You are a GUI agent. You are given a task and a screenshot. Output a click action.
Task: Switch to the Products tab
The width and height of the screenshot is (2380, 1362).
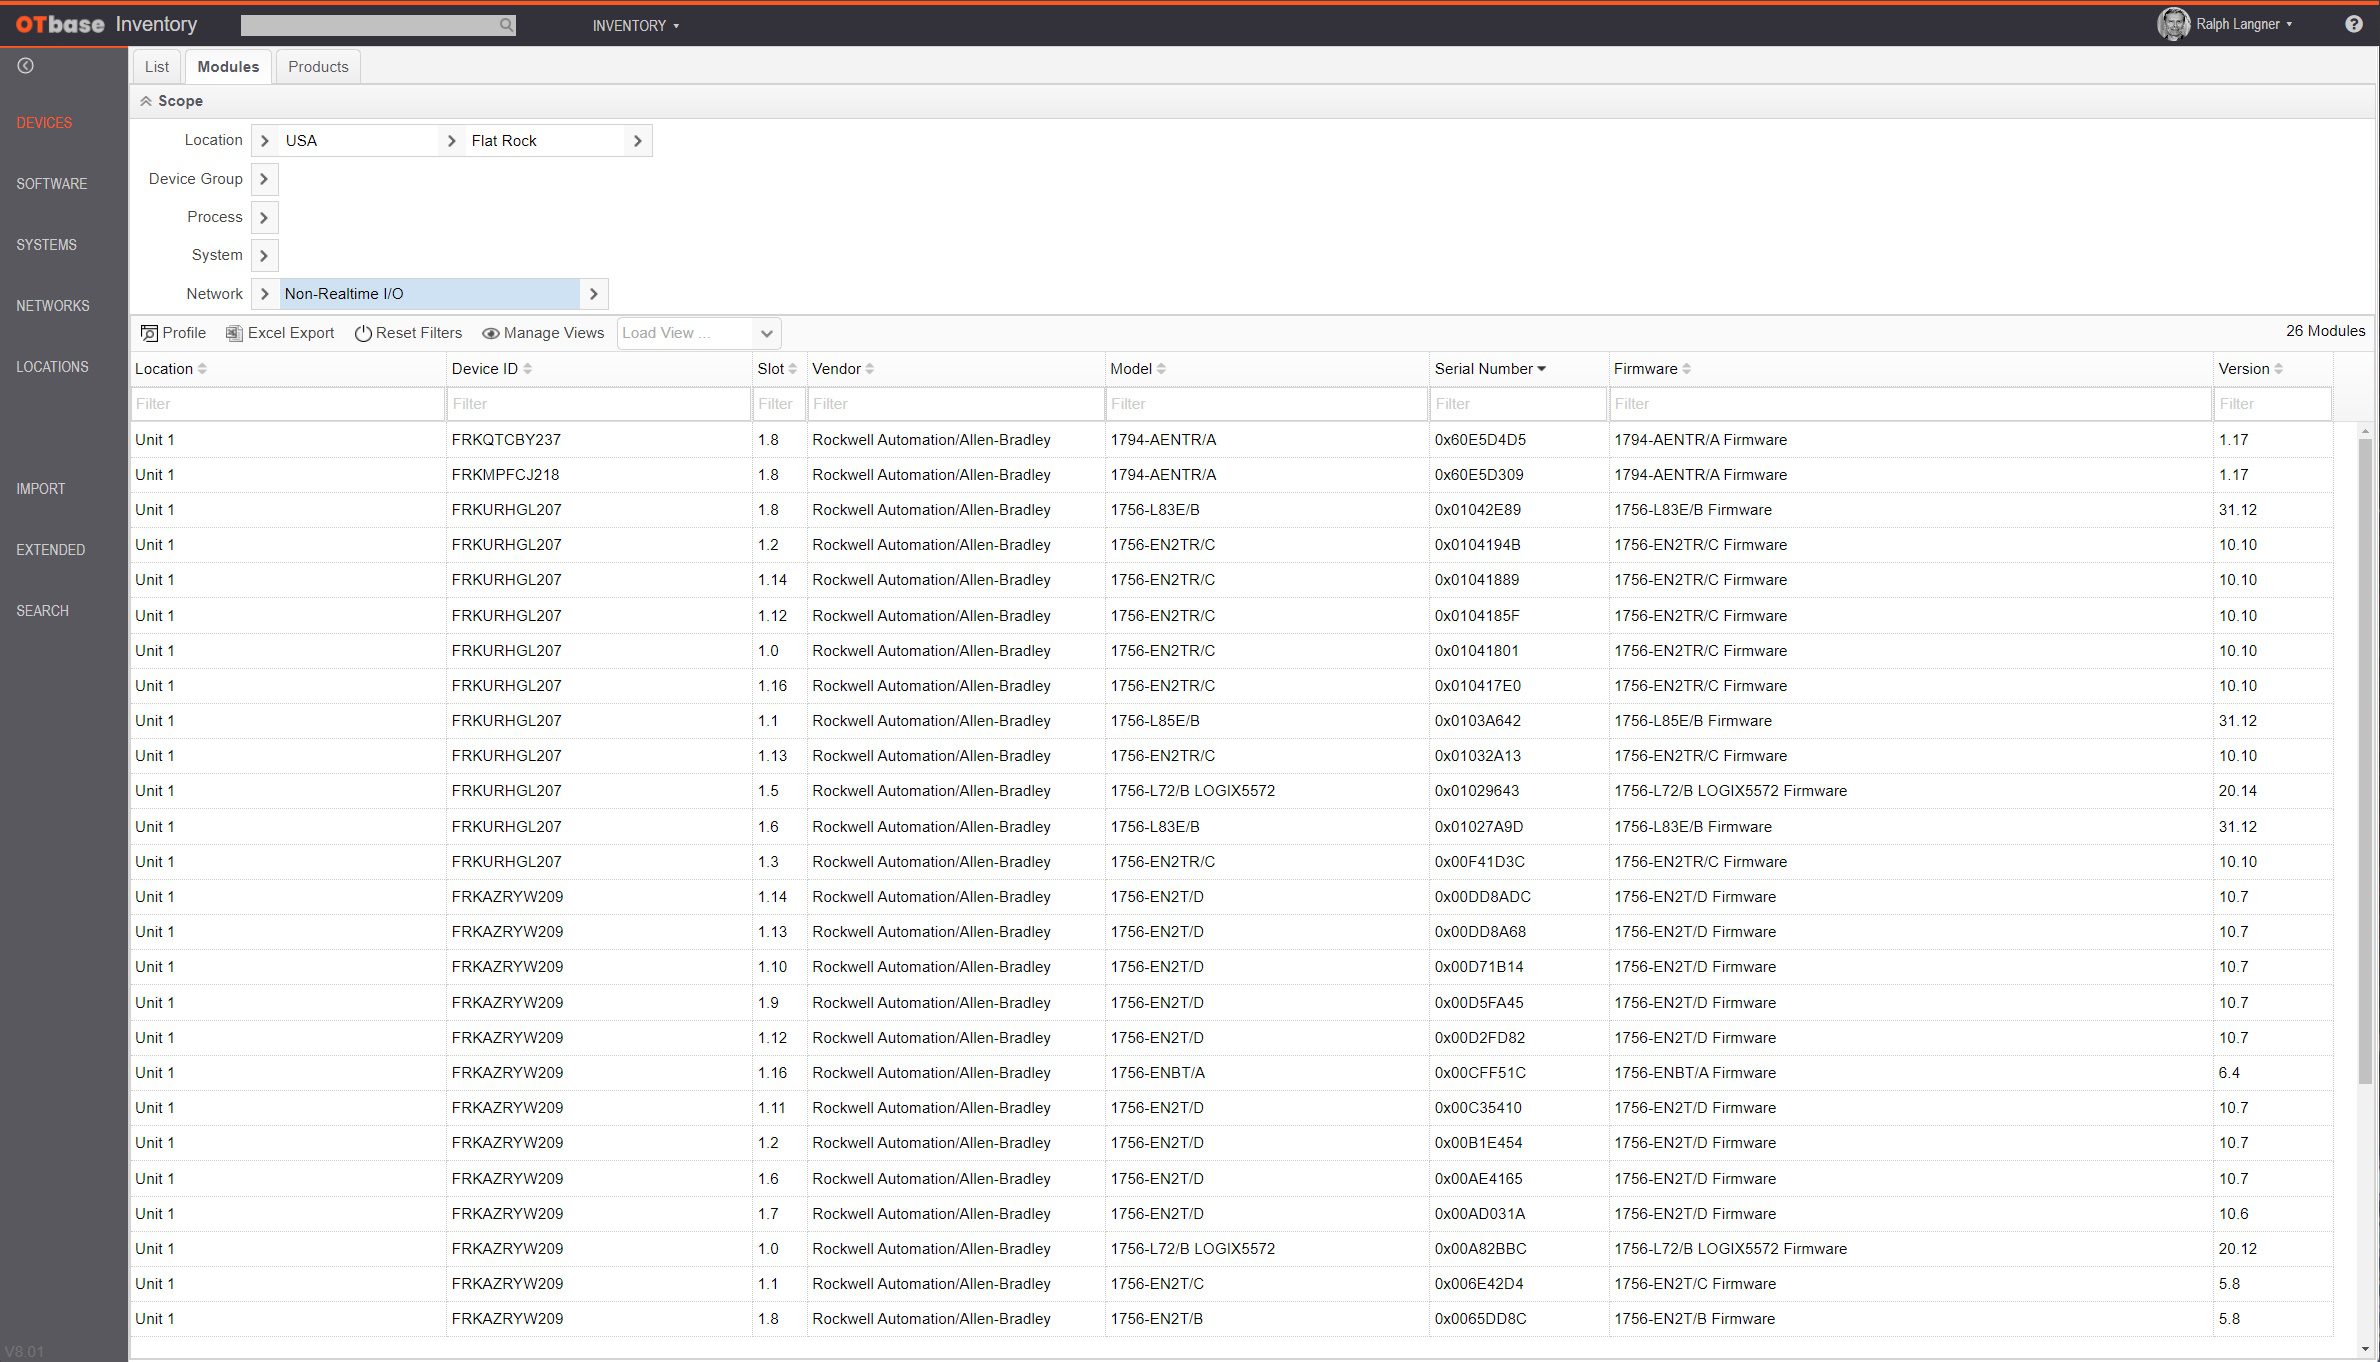pyautogui.click(x=318, y=67)
